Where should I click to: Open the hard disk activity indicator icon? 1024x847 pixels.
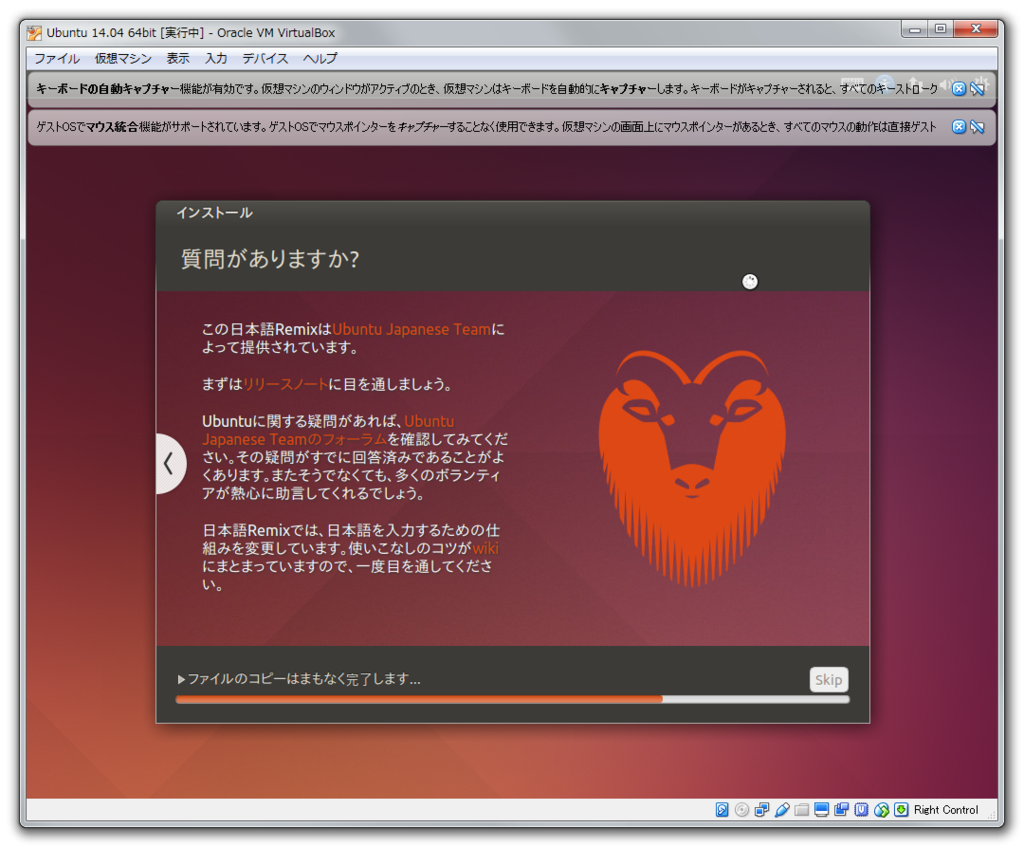coord(722,810)
